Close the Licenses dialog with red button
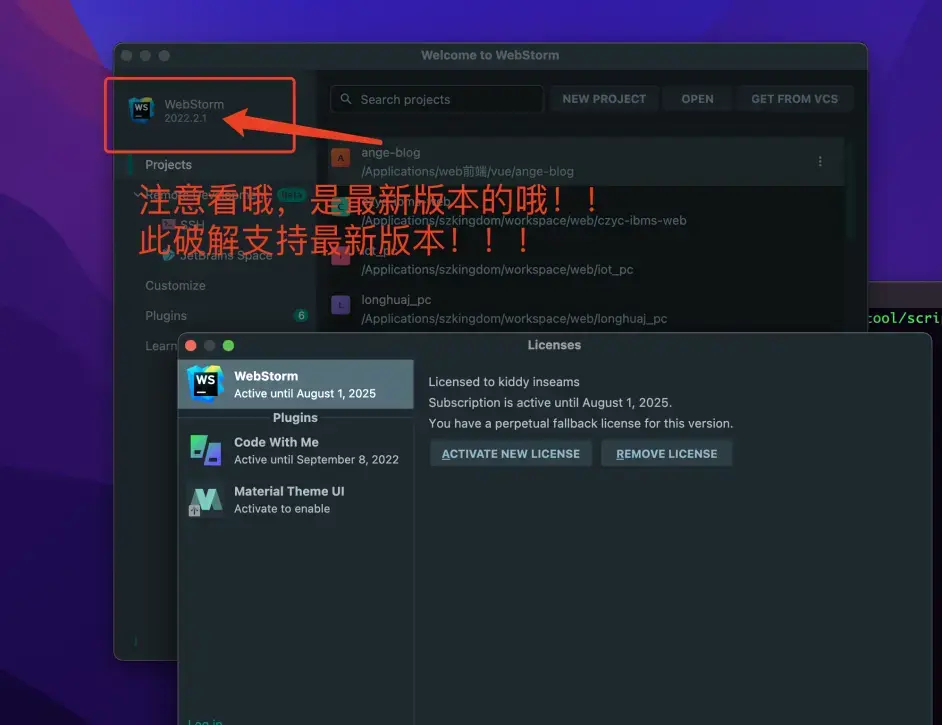This screenshot has height=725, width=942. click(191, 345)
